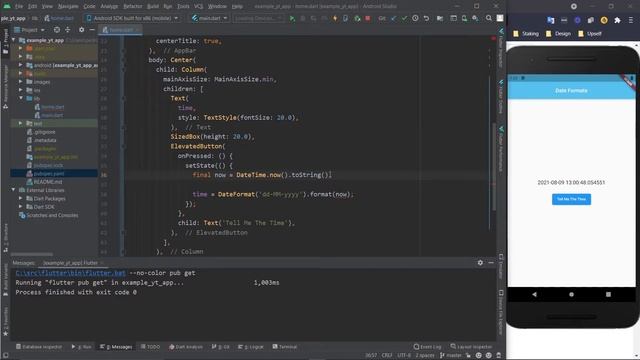Collapse External Libraries node

point(14,190)
